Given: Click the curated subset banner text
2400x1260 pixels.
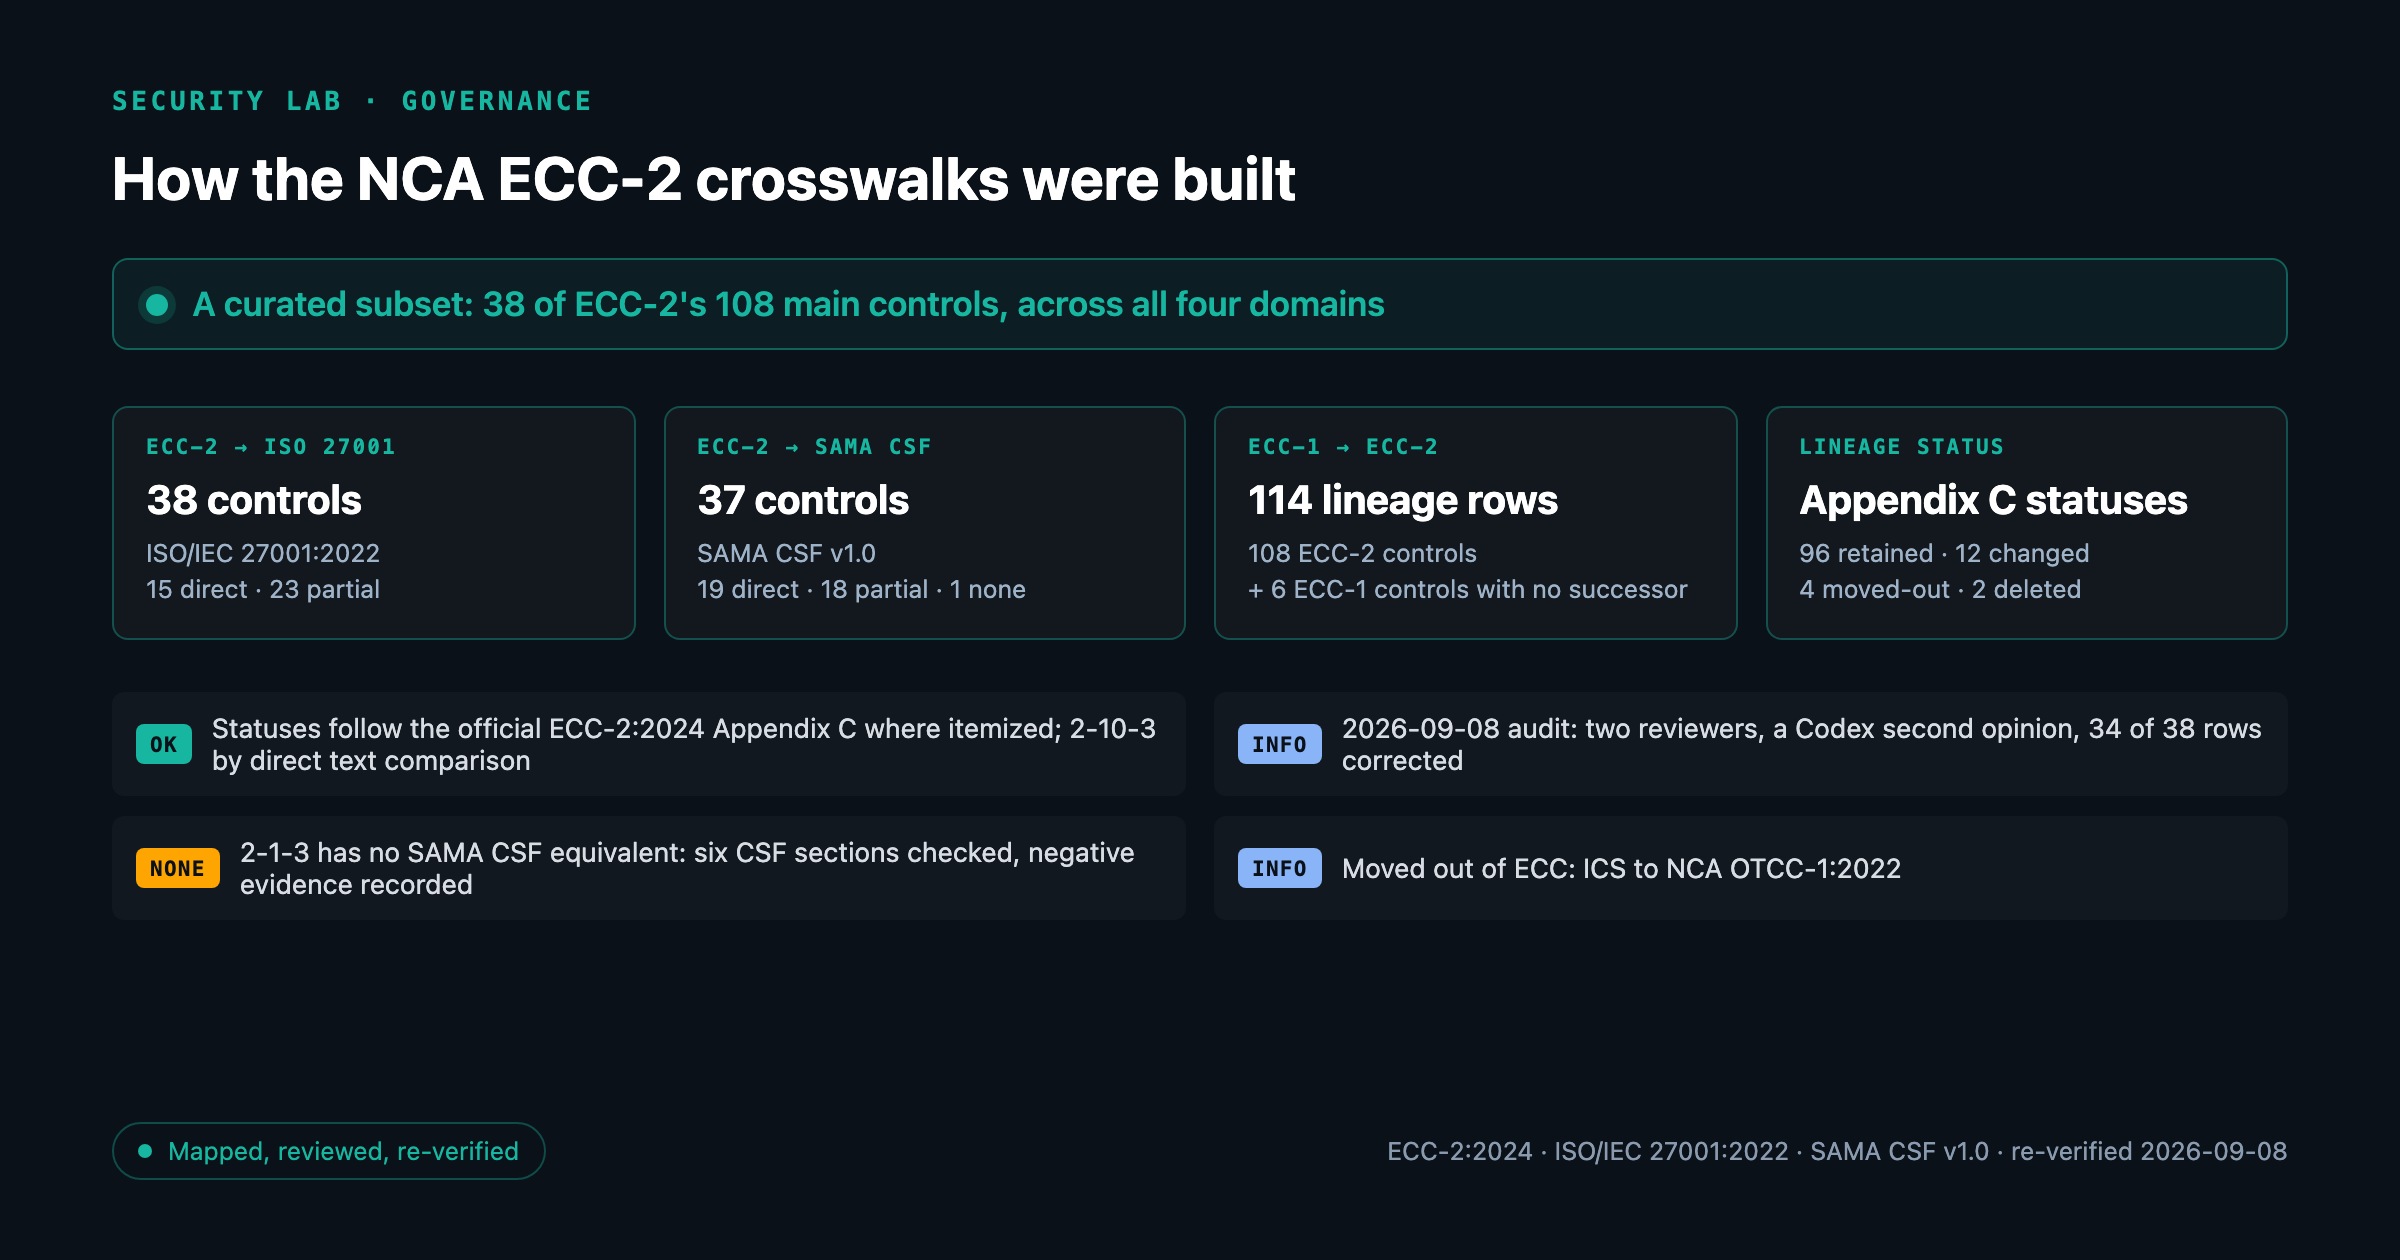Looking at the screenshot, I should 789,304.
